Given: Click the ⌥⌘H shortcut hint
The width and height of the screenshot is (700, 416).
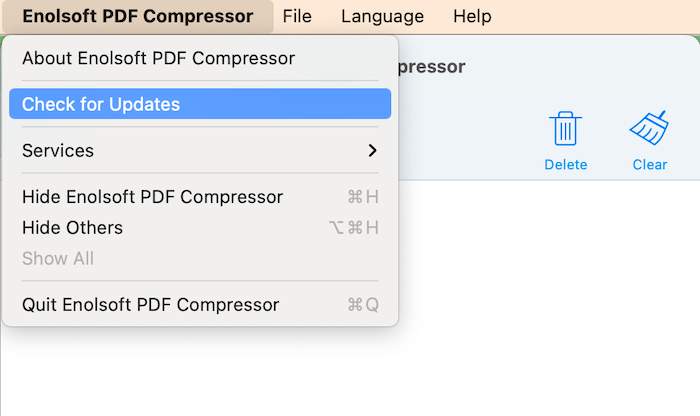Looking at the screenshot, I should pos(353,228).
